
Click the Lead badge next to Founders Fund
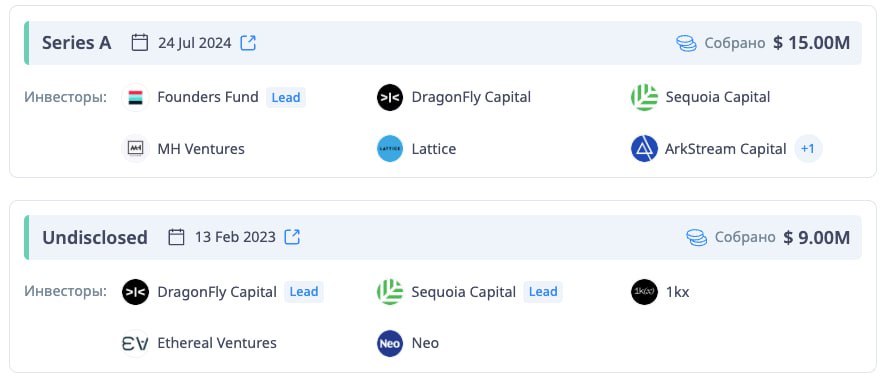286,97
